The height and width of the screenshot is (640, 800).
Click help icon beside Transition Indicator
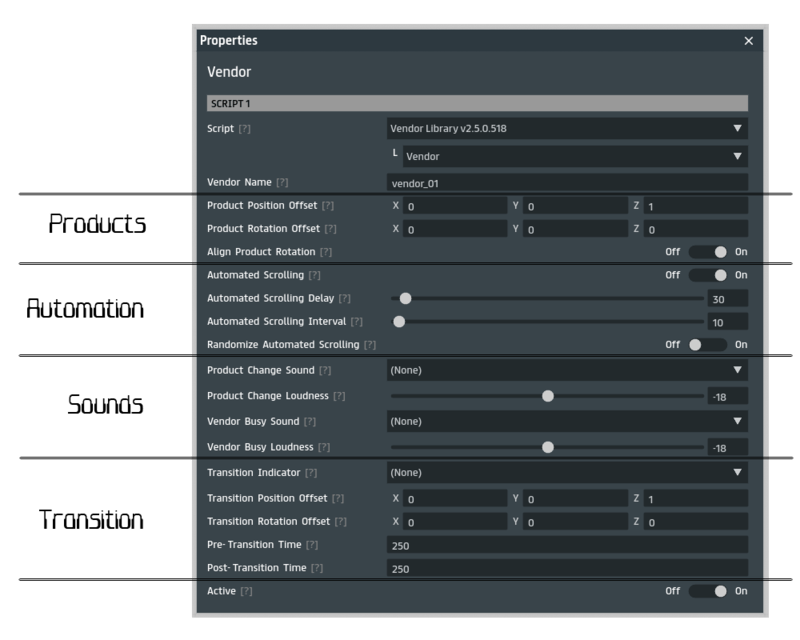(x=310, y=472)
